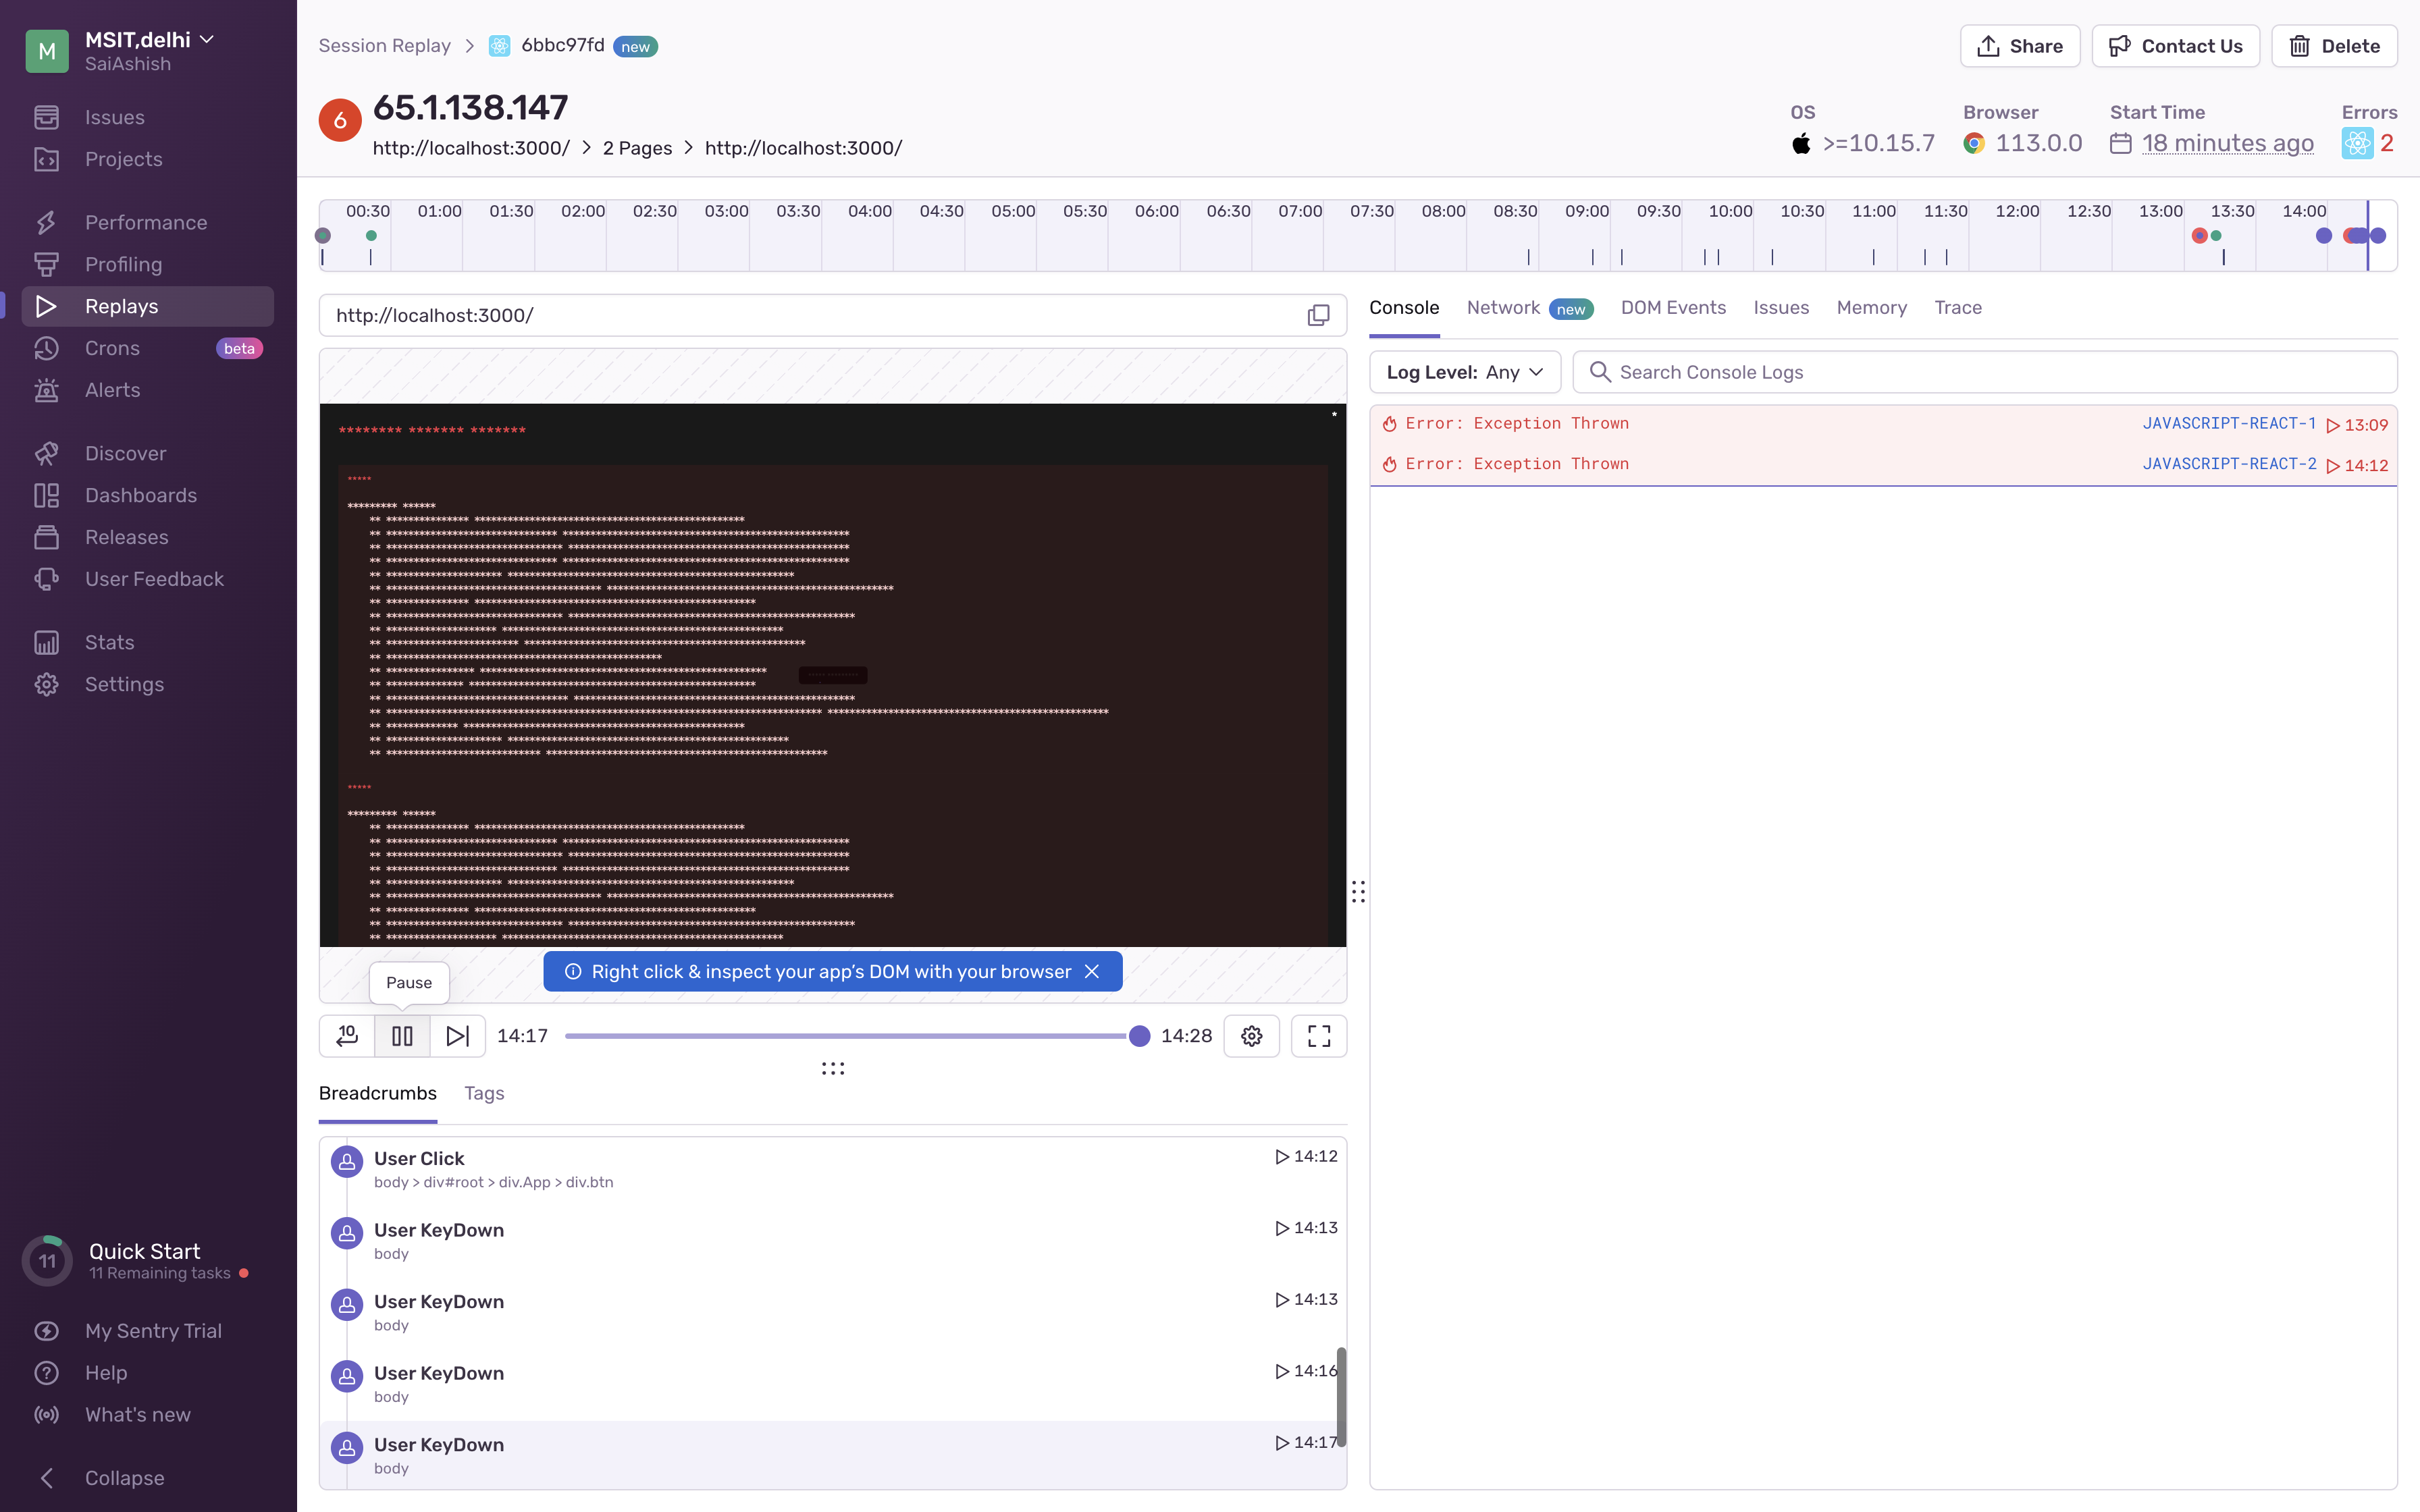
Task: Dismiss the DOM inspect notification banner
Action: 1091,971
